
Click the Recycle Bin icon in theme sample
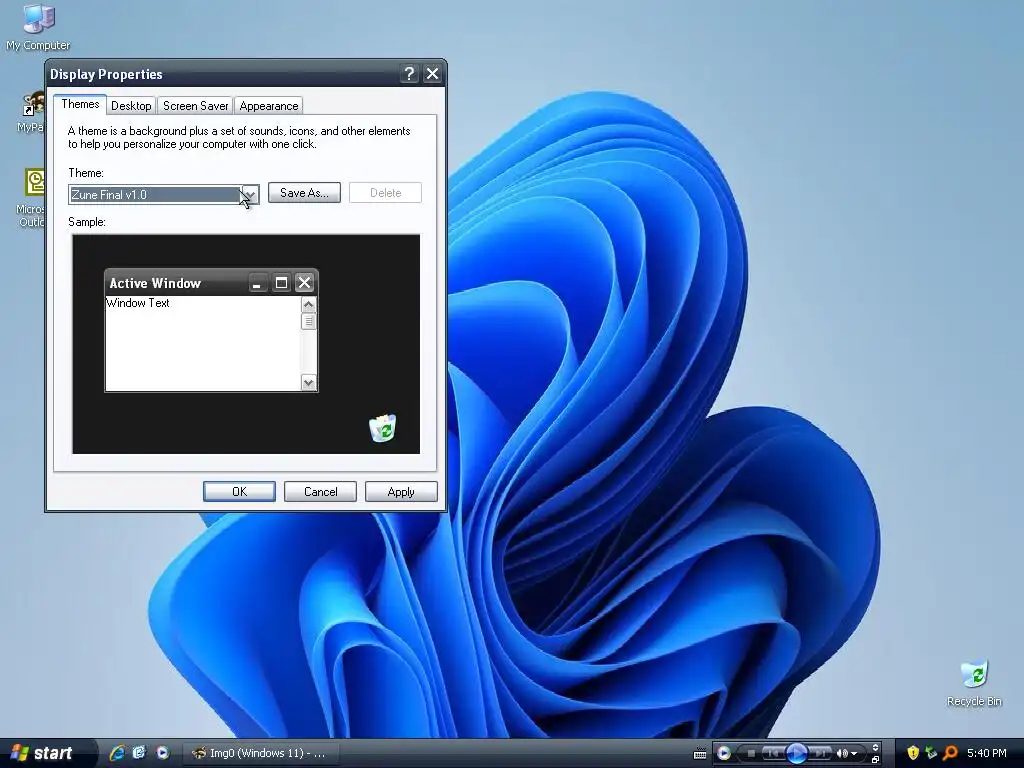coord(383,428)
